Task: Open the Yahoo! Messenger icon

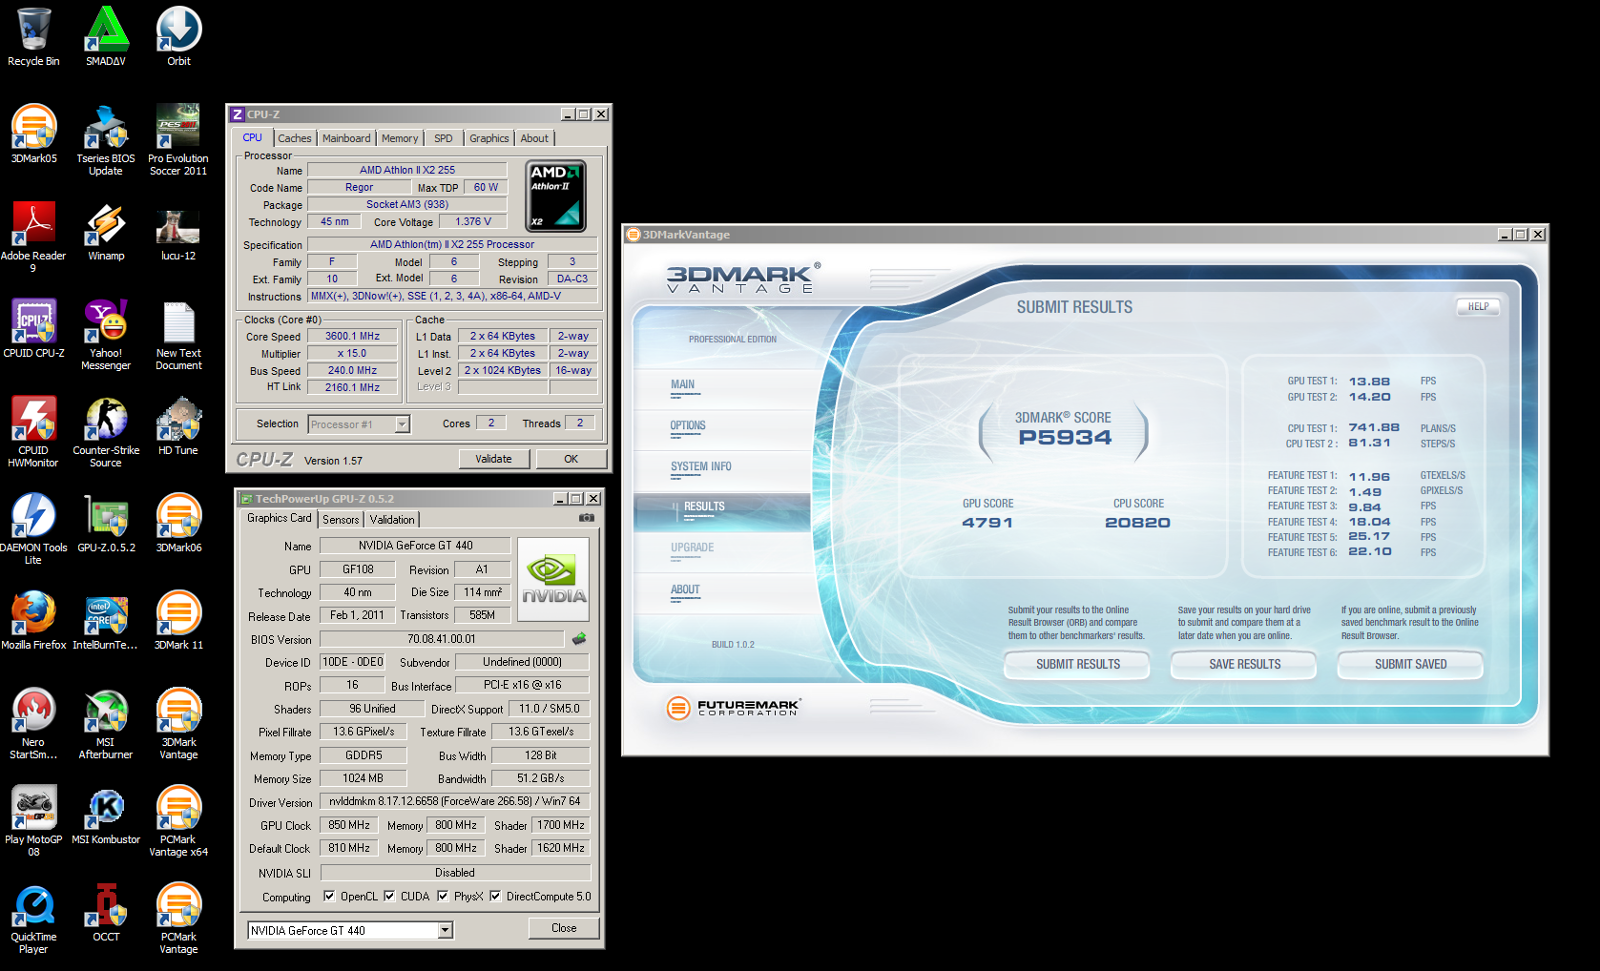Action: [105, 334]
